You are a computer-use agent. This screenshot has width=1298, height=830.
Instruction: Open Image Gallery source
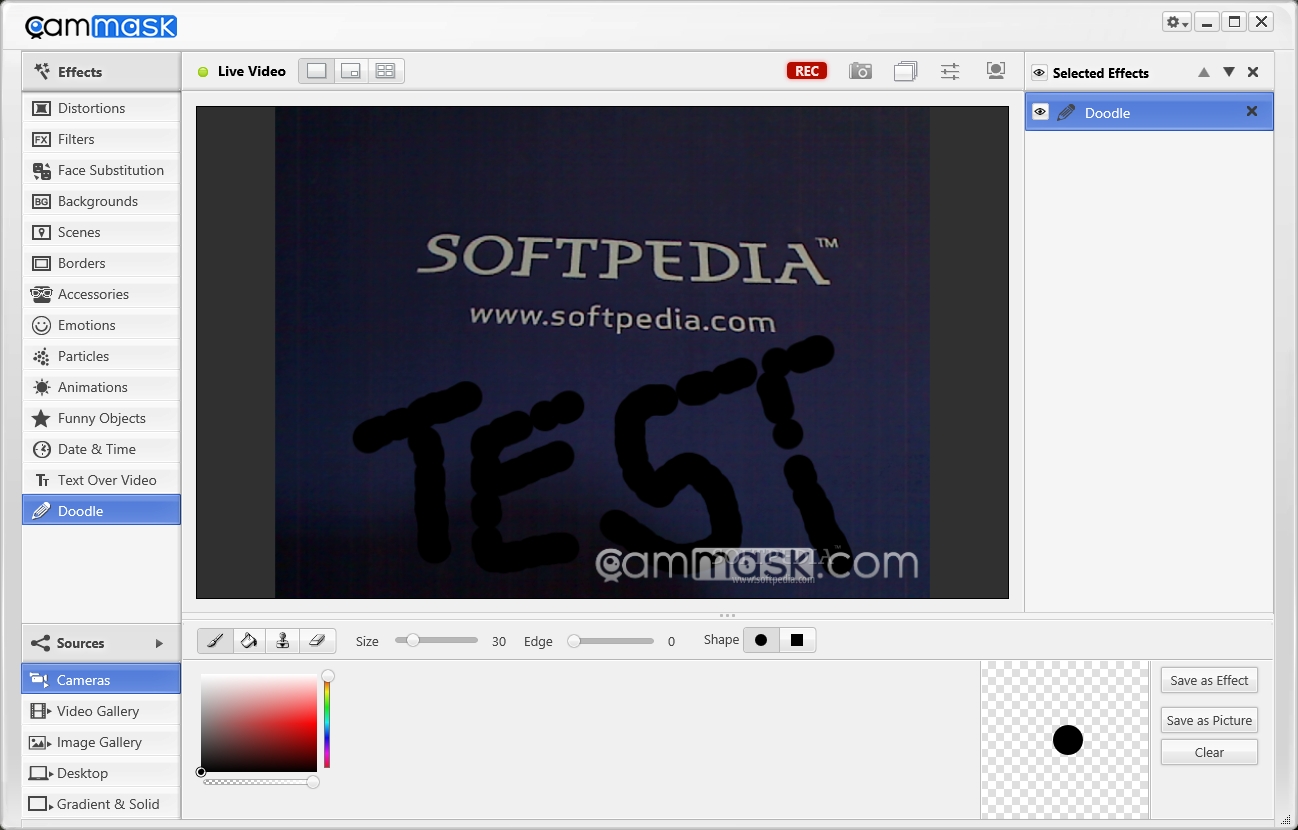101,742
